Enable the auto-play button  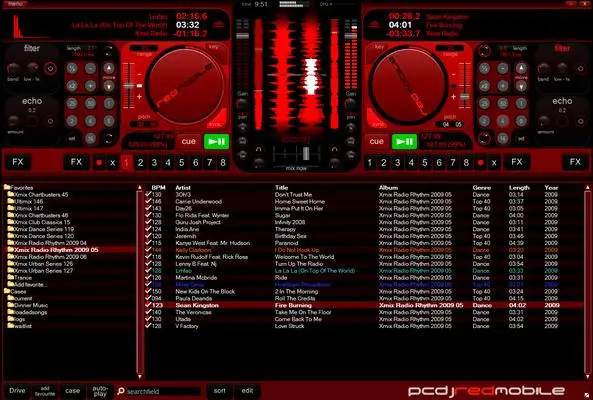pyautogui.click(x=100, y=391)
